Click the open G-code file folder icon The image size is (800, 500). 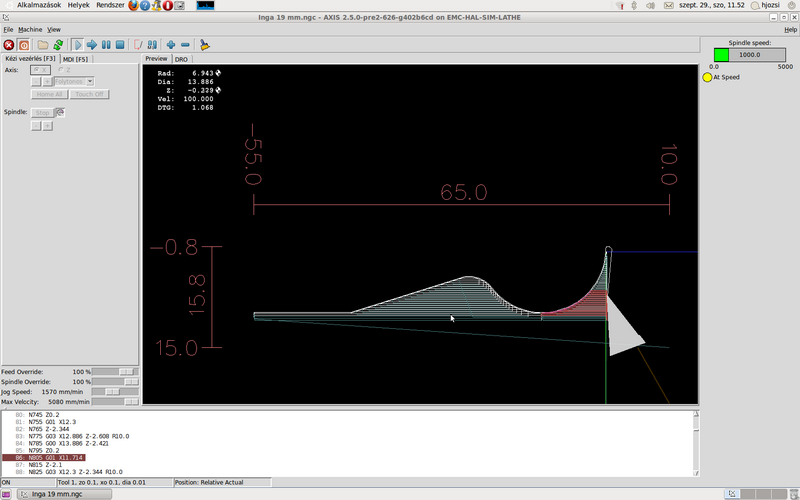click(x=43, y=45)
